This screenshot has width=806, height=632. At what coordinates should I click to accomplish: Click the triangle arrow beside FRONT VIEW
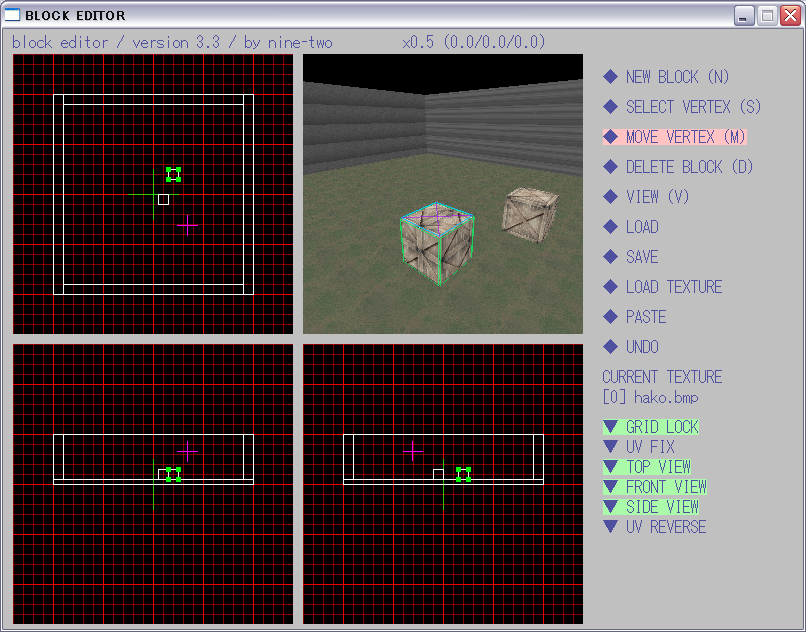tap(610, 487)
